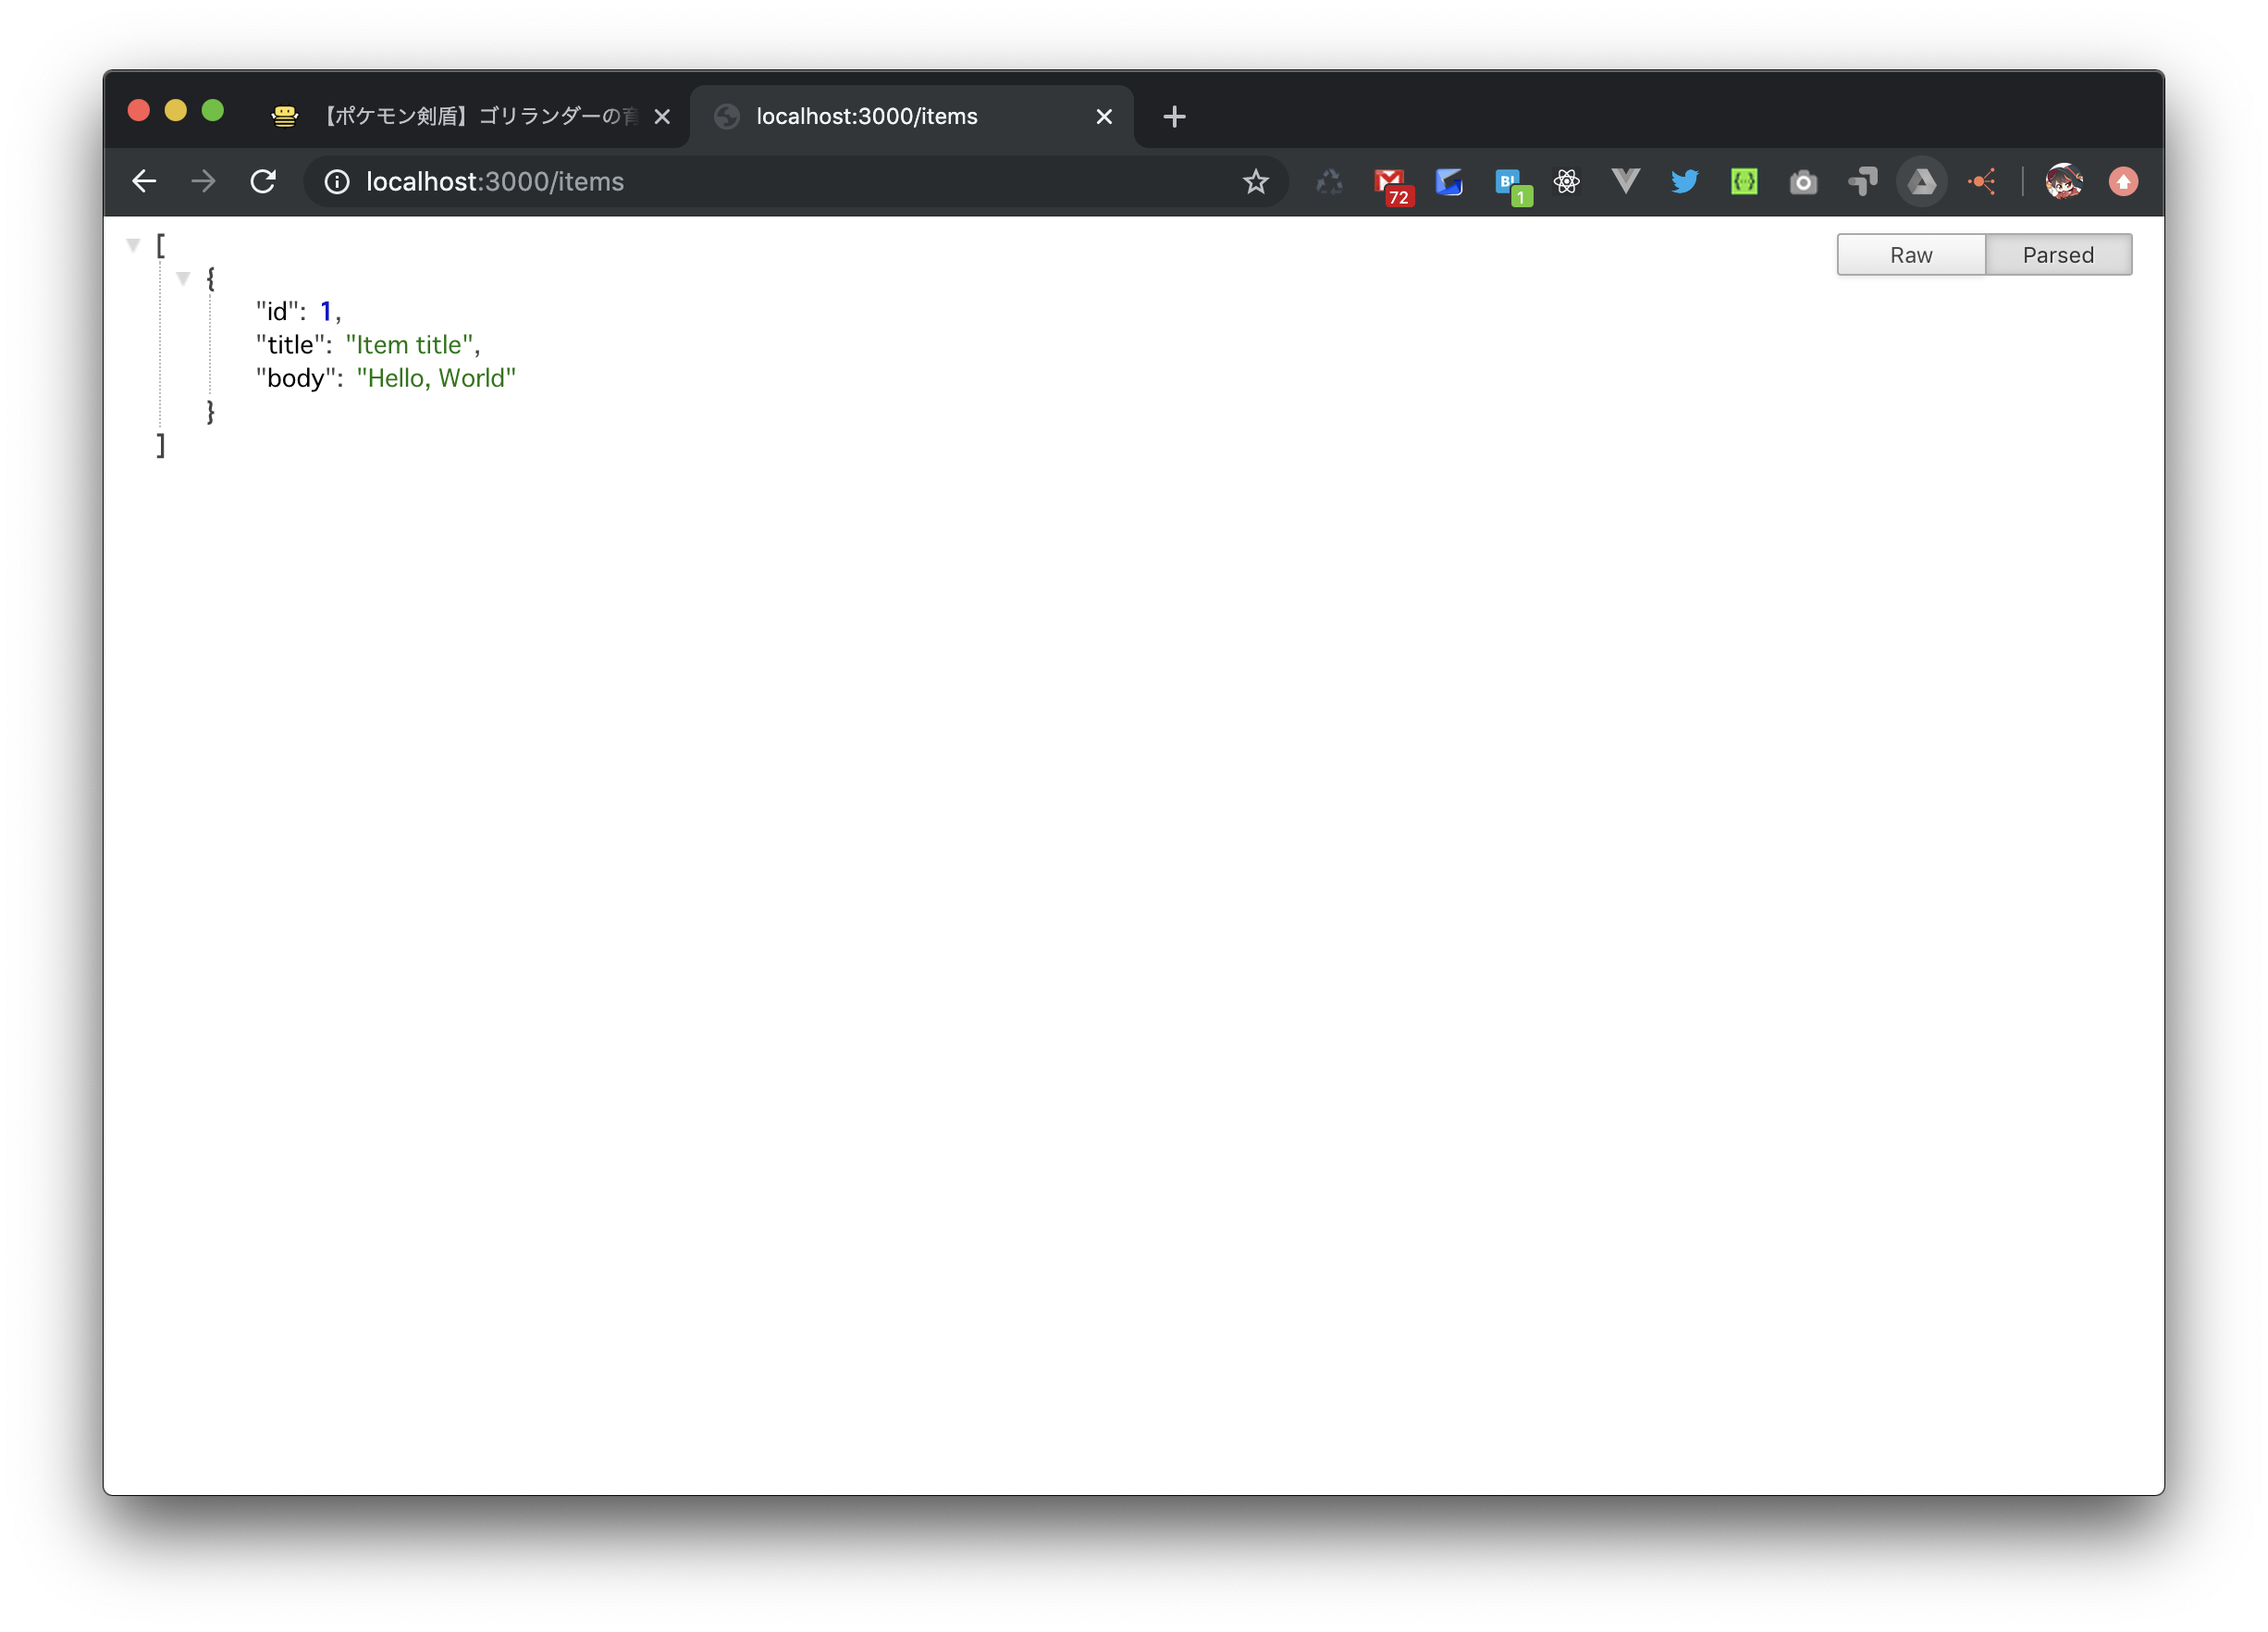Screen dimensions: 2268x1632
Task: Switch to Parsed JSON view
Action: 2057,255
